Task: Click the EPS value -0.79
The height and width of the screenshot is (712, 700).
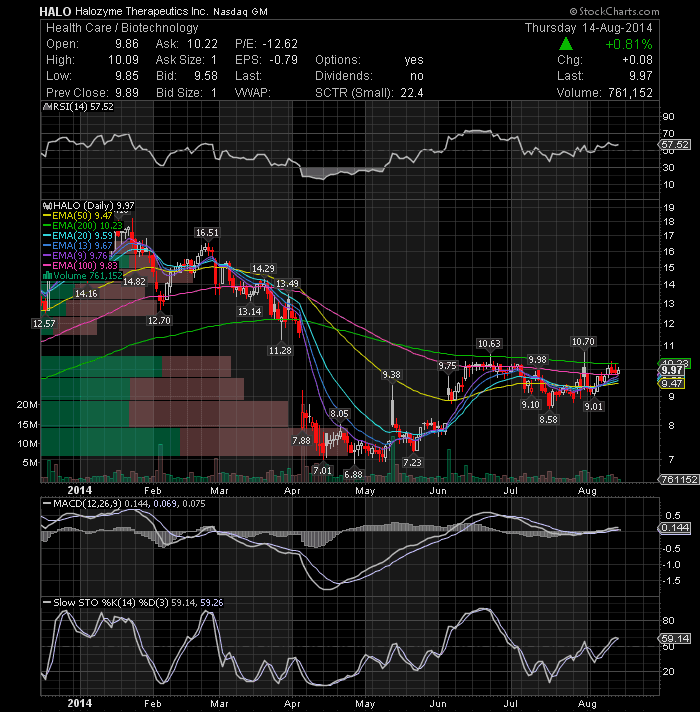Action: (x=284, y=60)
